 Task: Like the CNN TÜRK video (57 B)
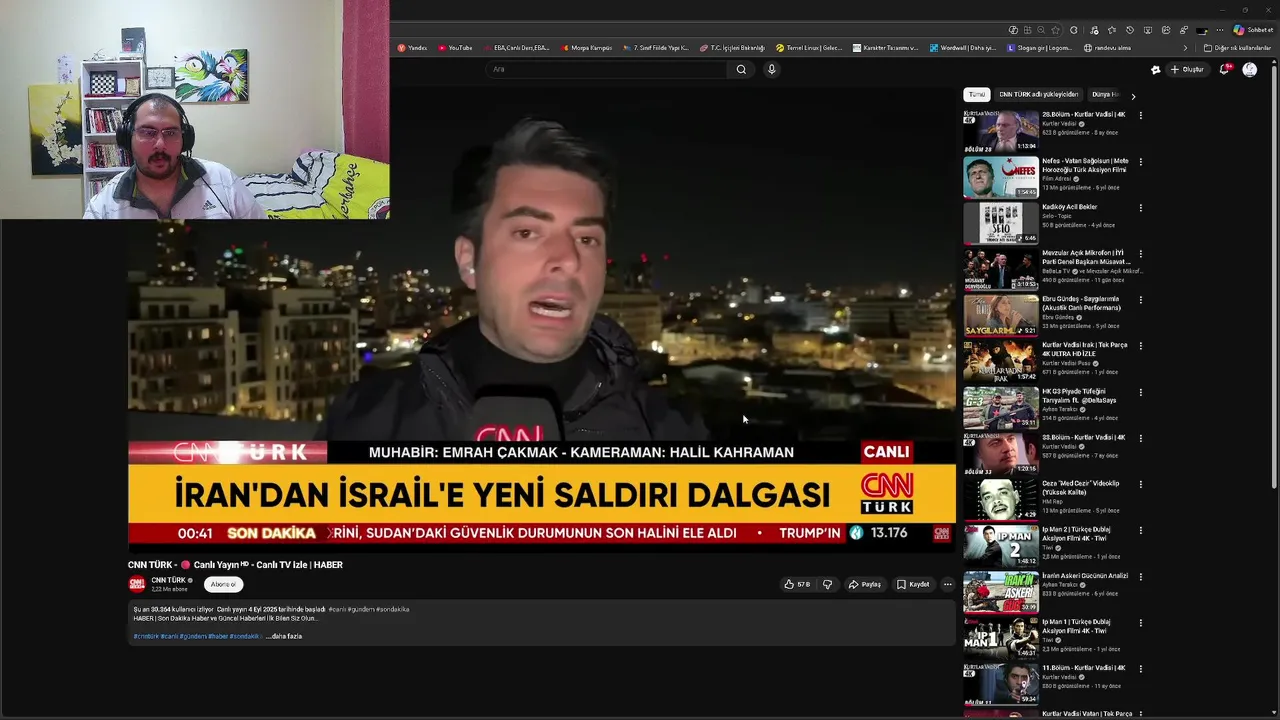[797, 584]
